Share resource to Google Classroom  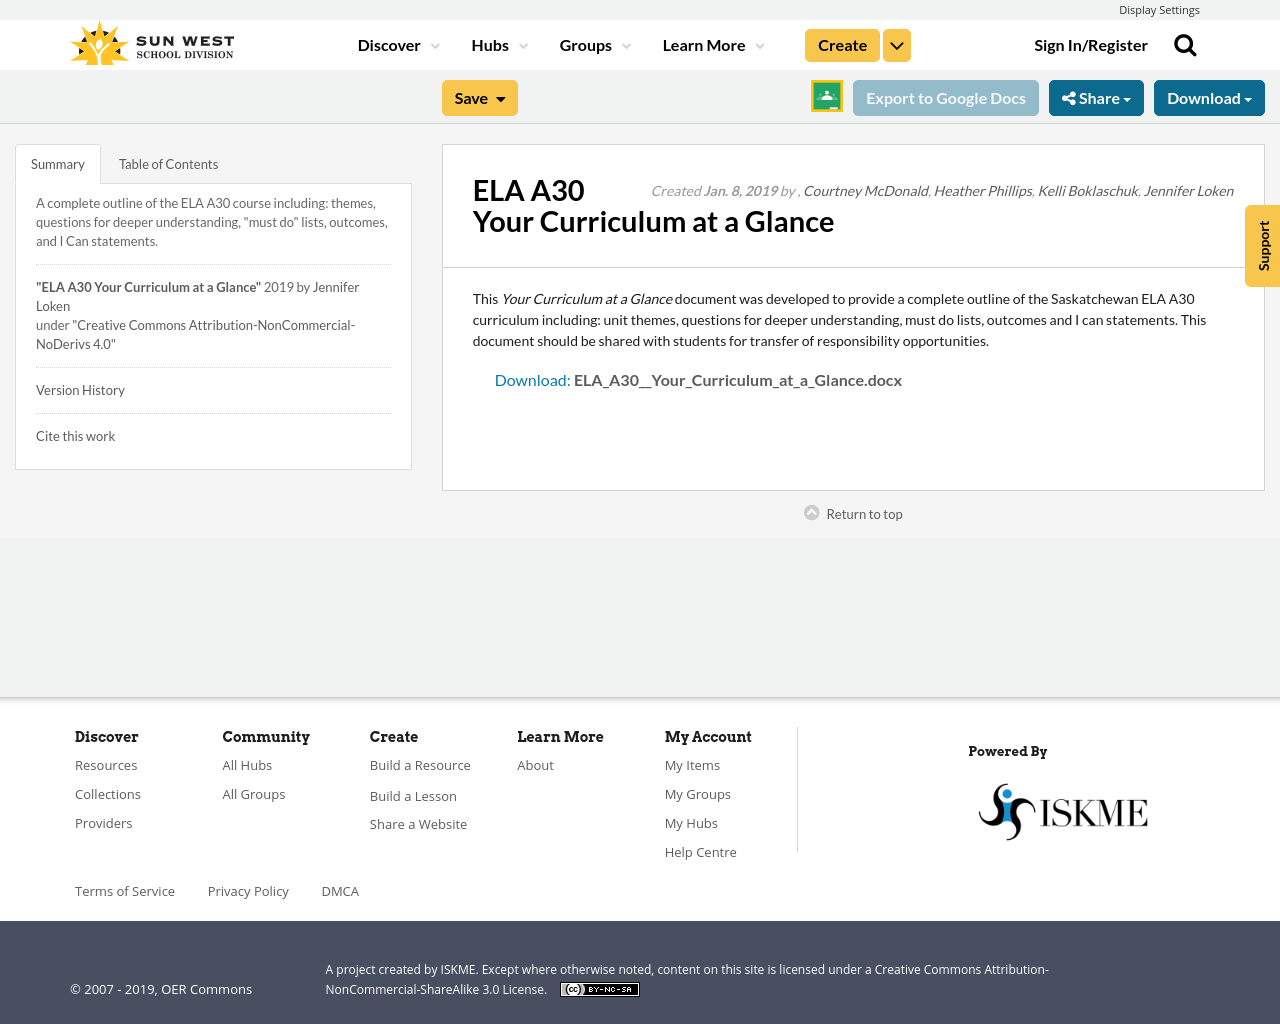click(x=826, y=95)
